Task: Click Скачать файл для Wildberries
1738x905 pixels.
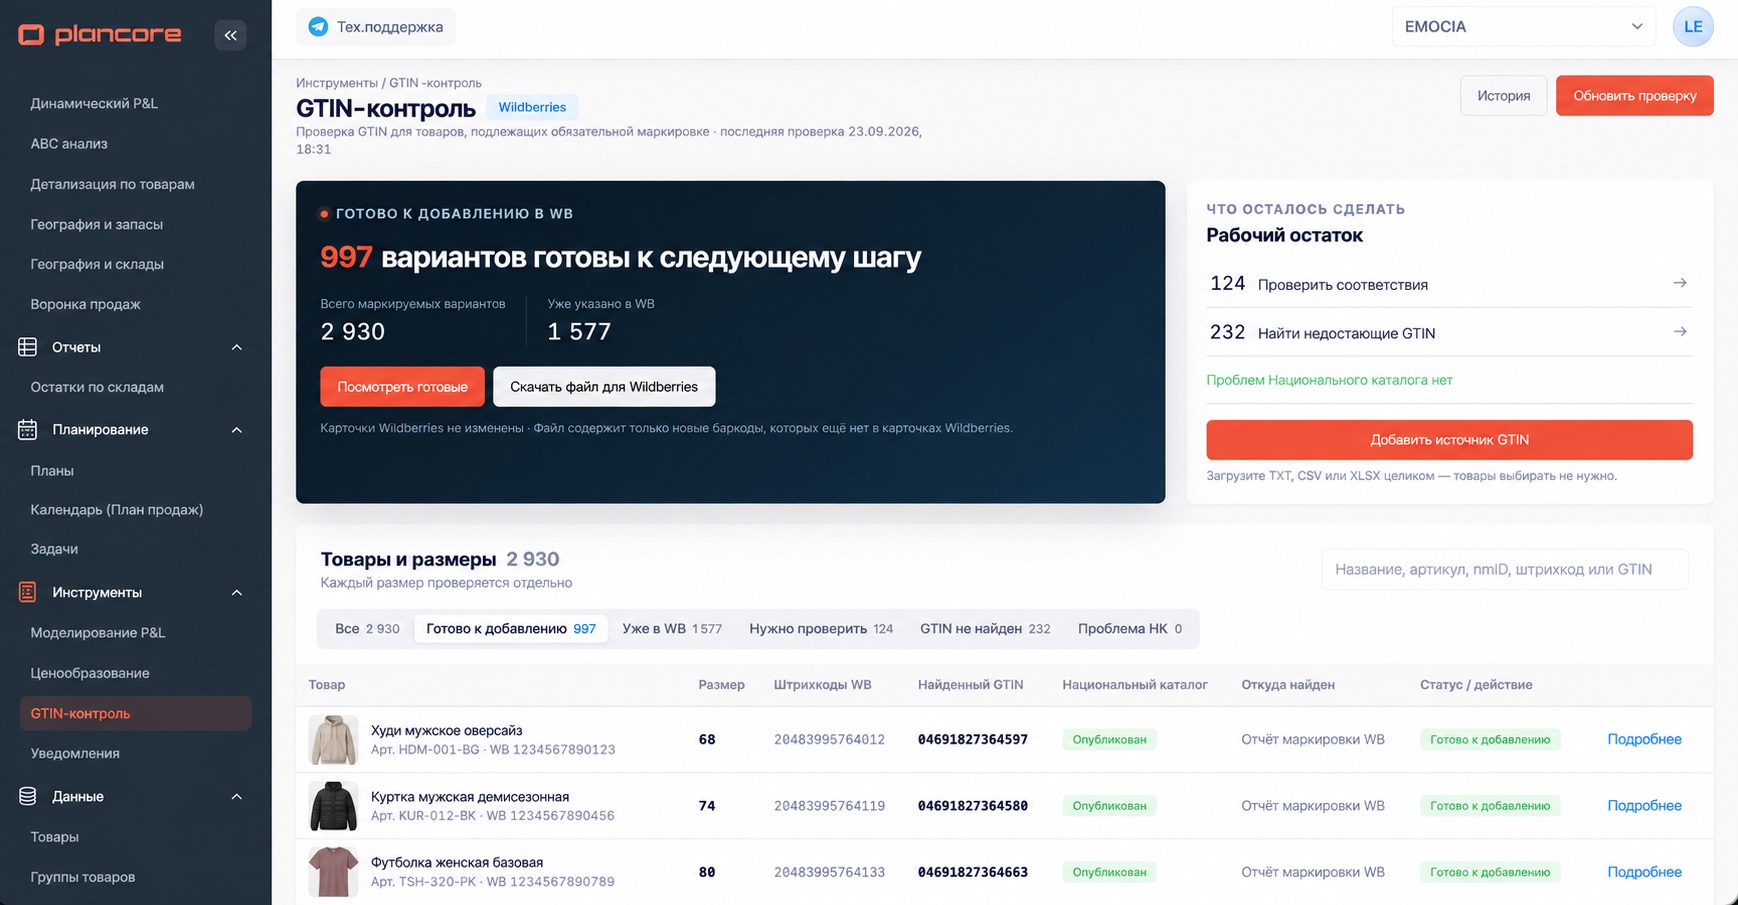Action: 604,387
